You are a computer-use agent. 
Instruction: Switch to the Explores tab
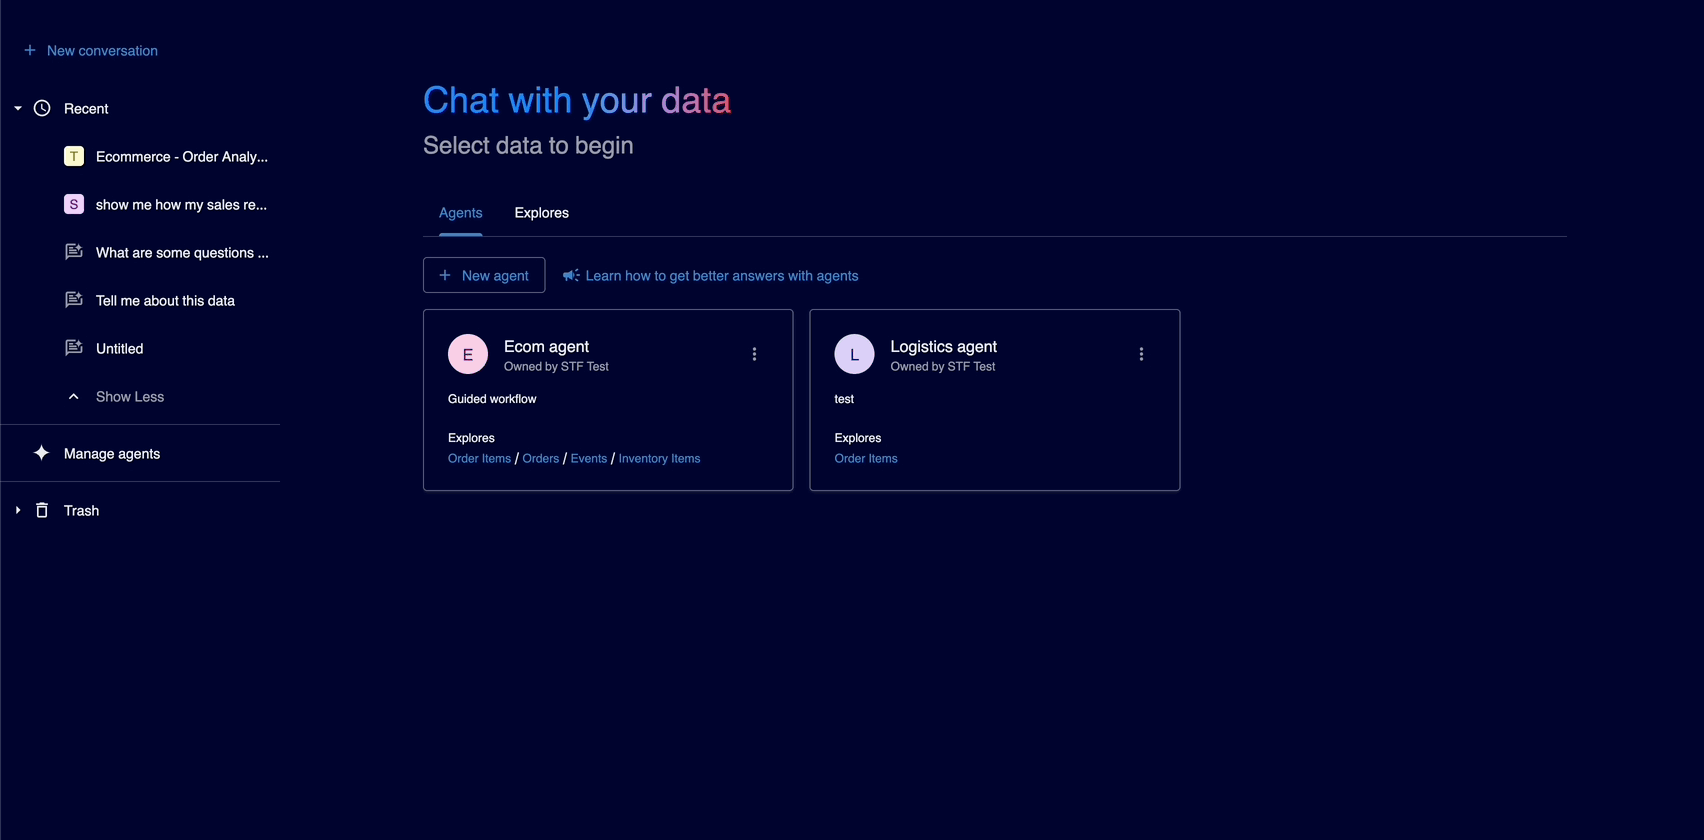(541, 213)
